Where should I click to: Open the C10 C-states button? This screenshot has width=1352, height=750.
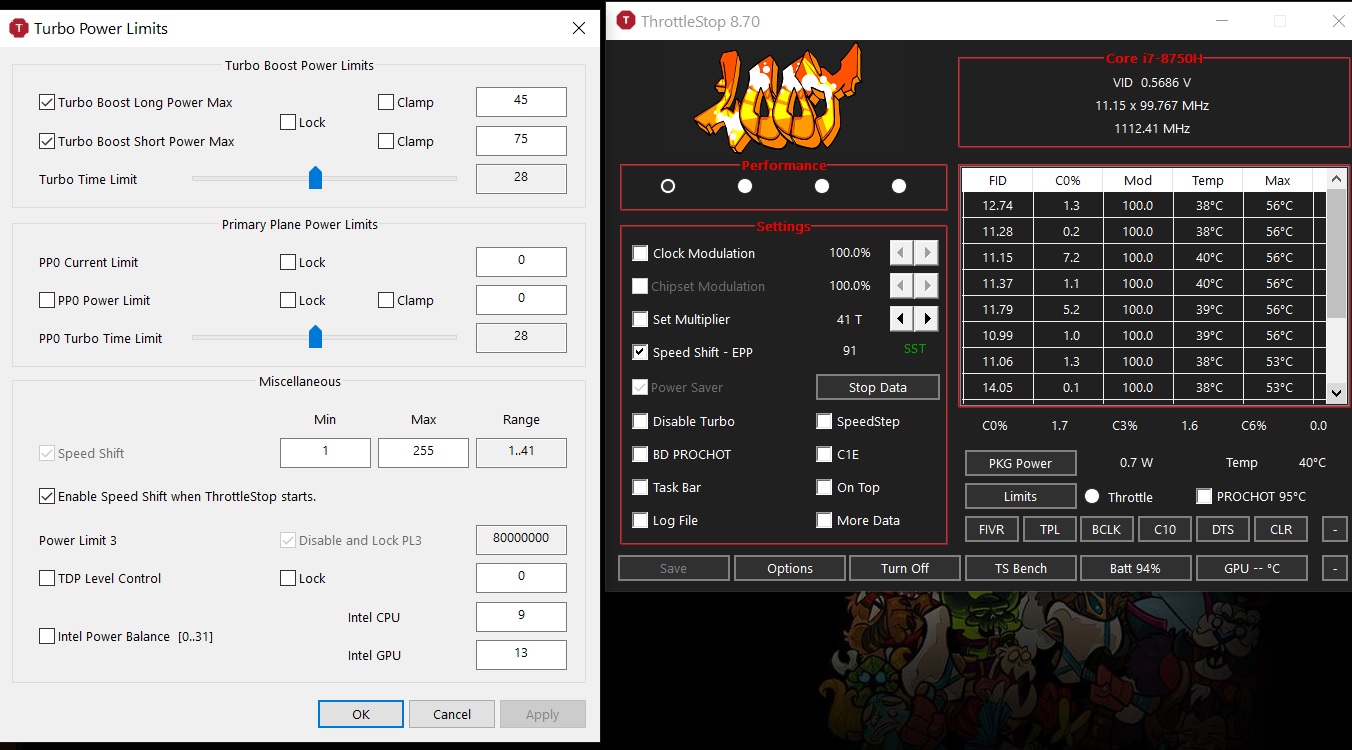1165,529
